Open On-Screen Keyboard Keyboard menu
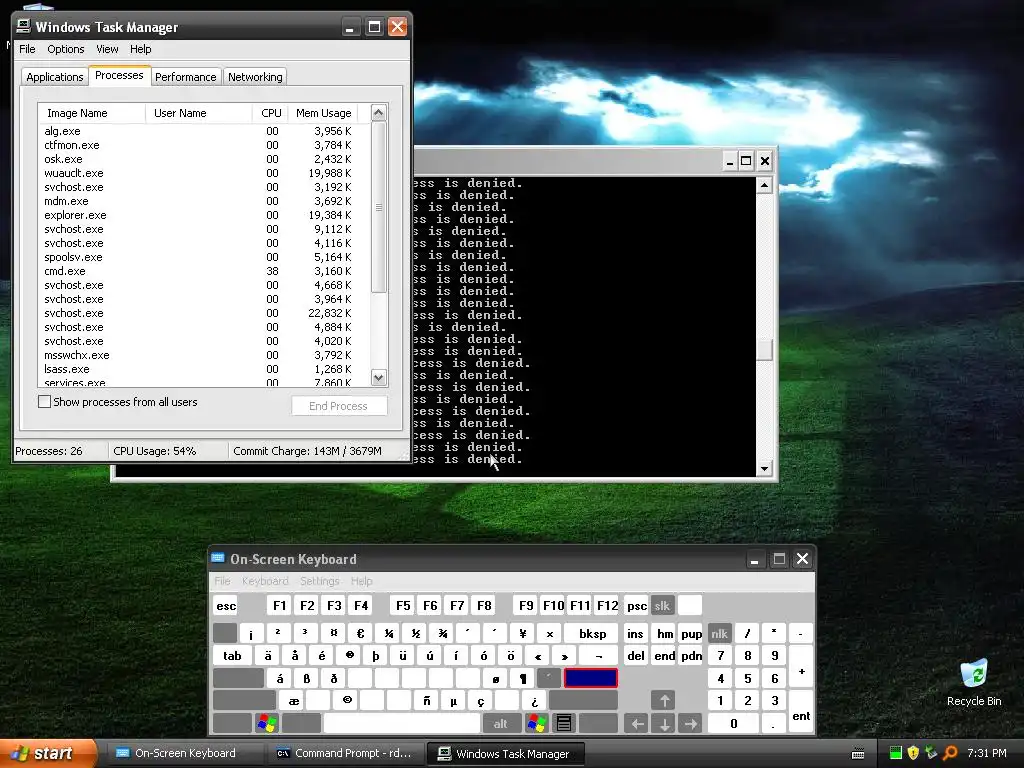Image resolution: width=1024 pixels, height=768 pixels. click(x=265, y=581)
